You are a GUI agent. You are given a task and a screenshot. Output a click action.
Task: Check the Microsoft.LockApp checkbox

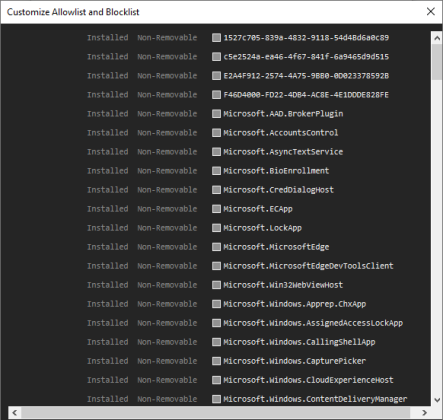pos(216,228)
